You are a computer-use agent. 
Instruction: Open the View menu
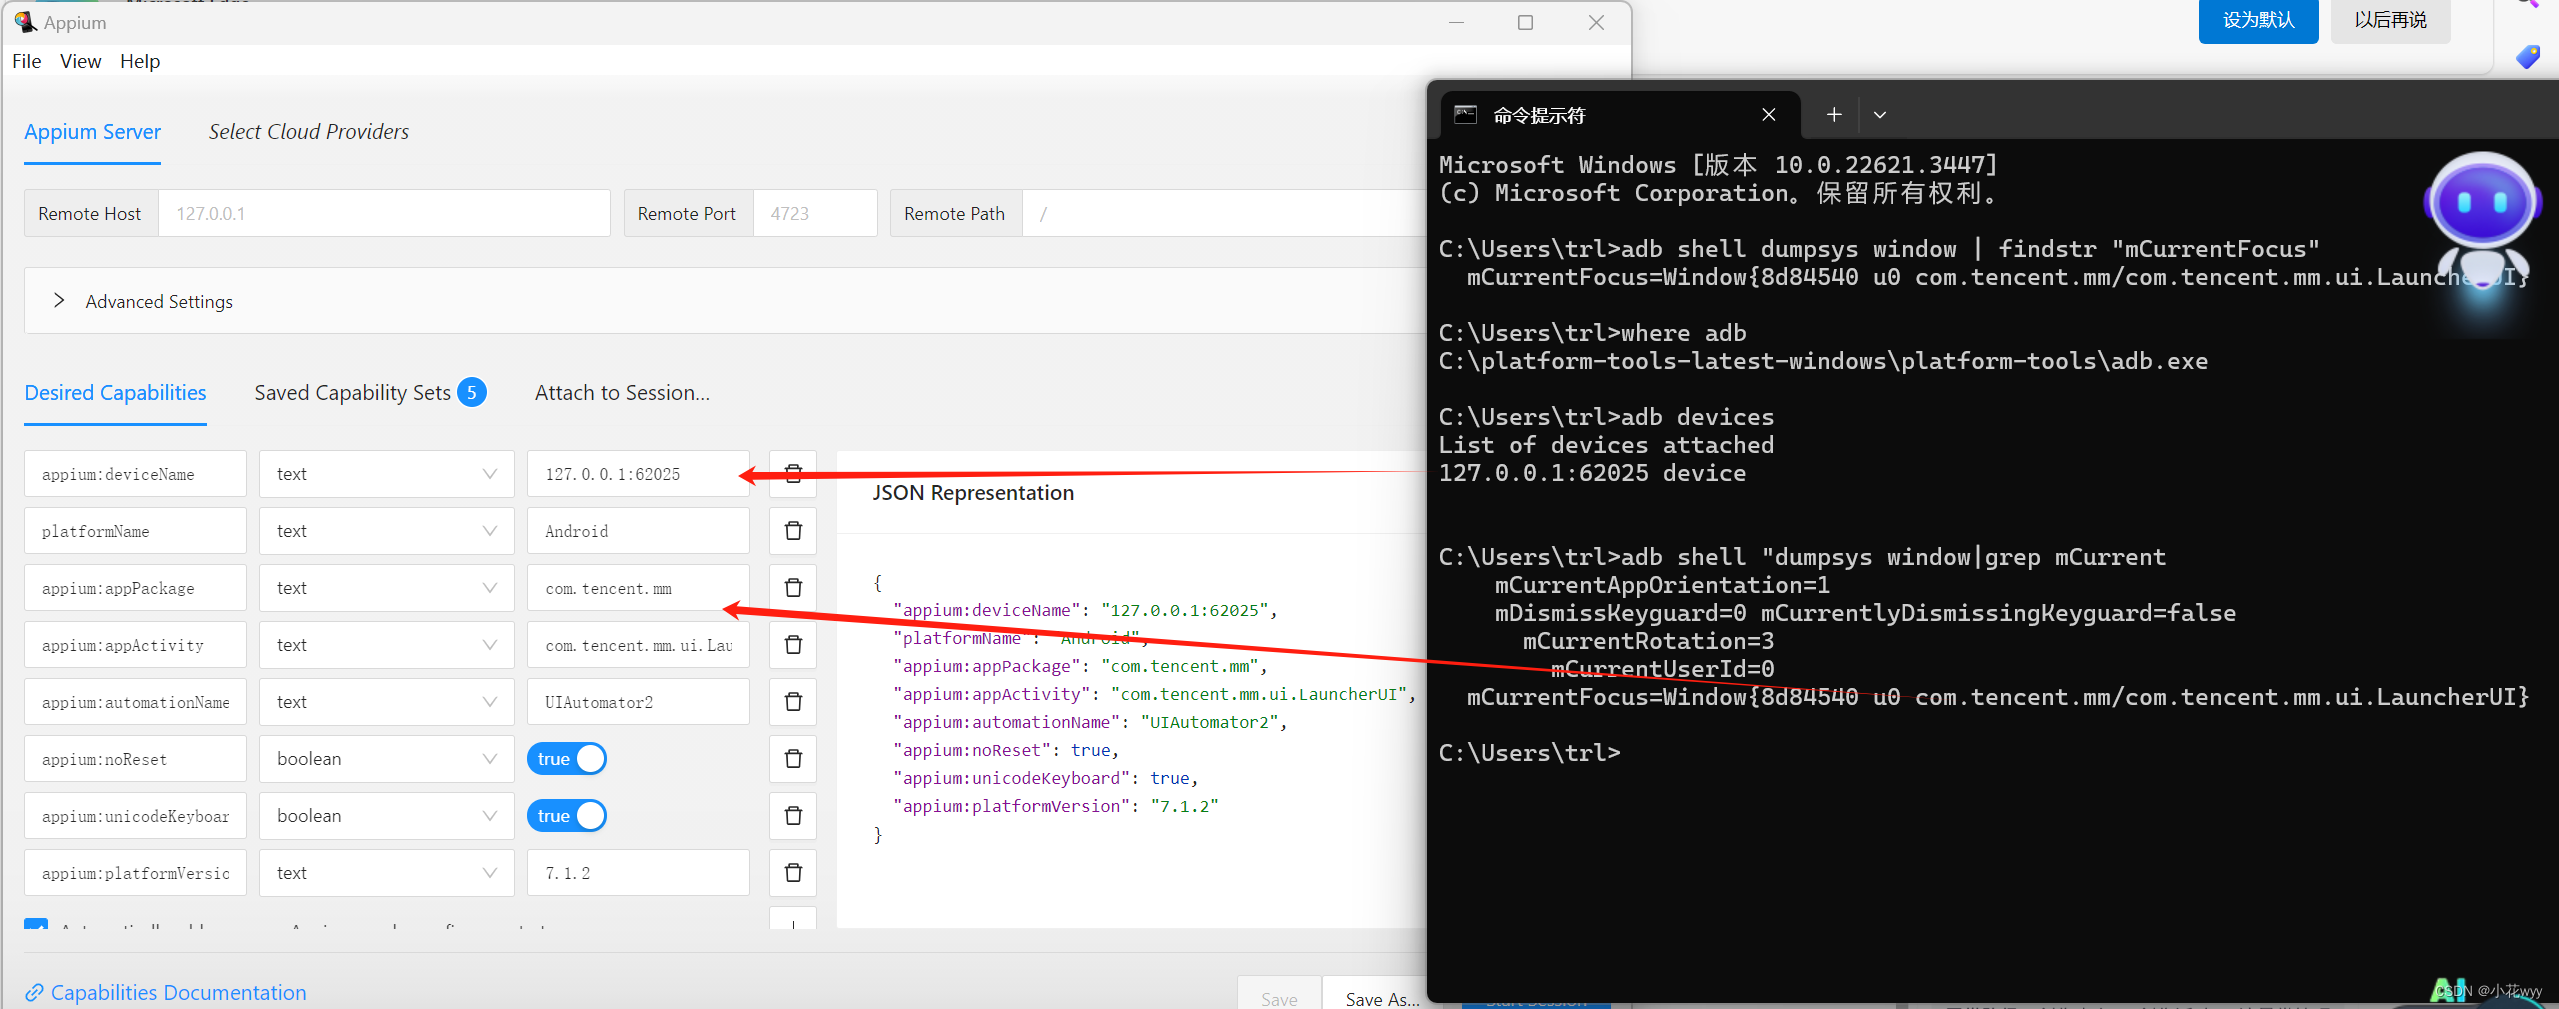tap(80, 61)
